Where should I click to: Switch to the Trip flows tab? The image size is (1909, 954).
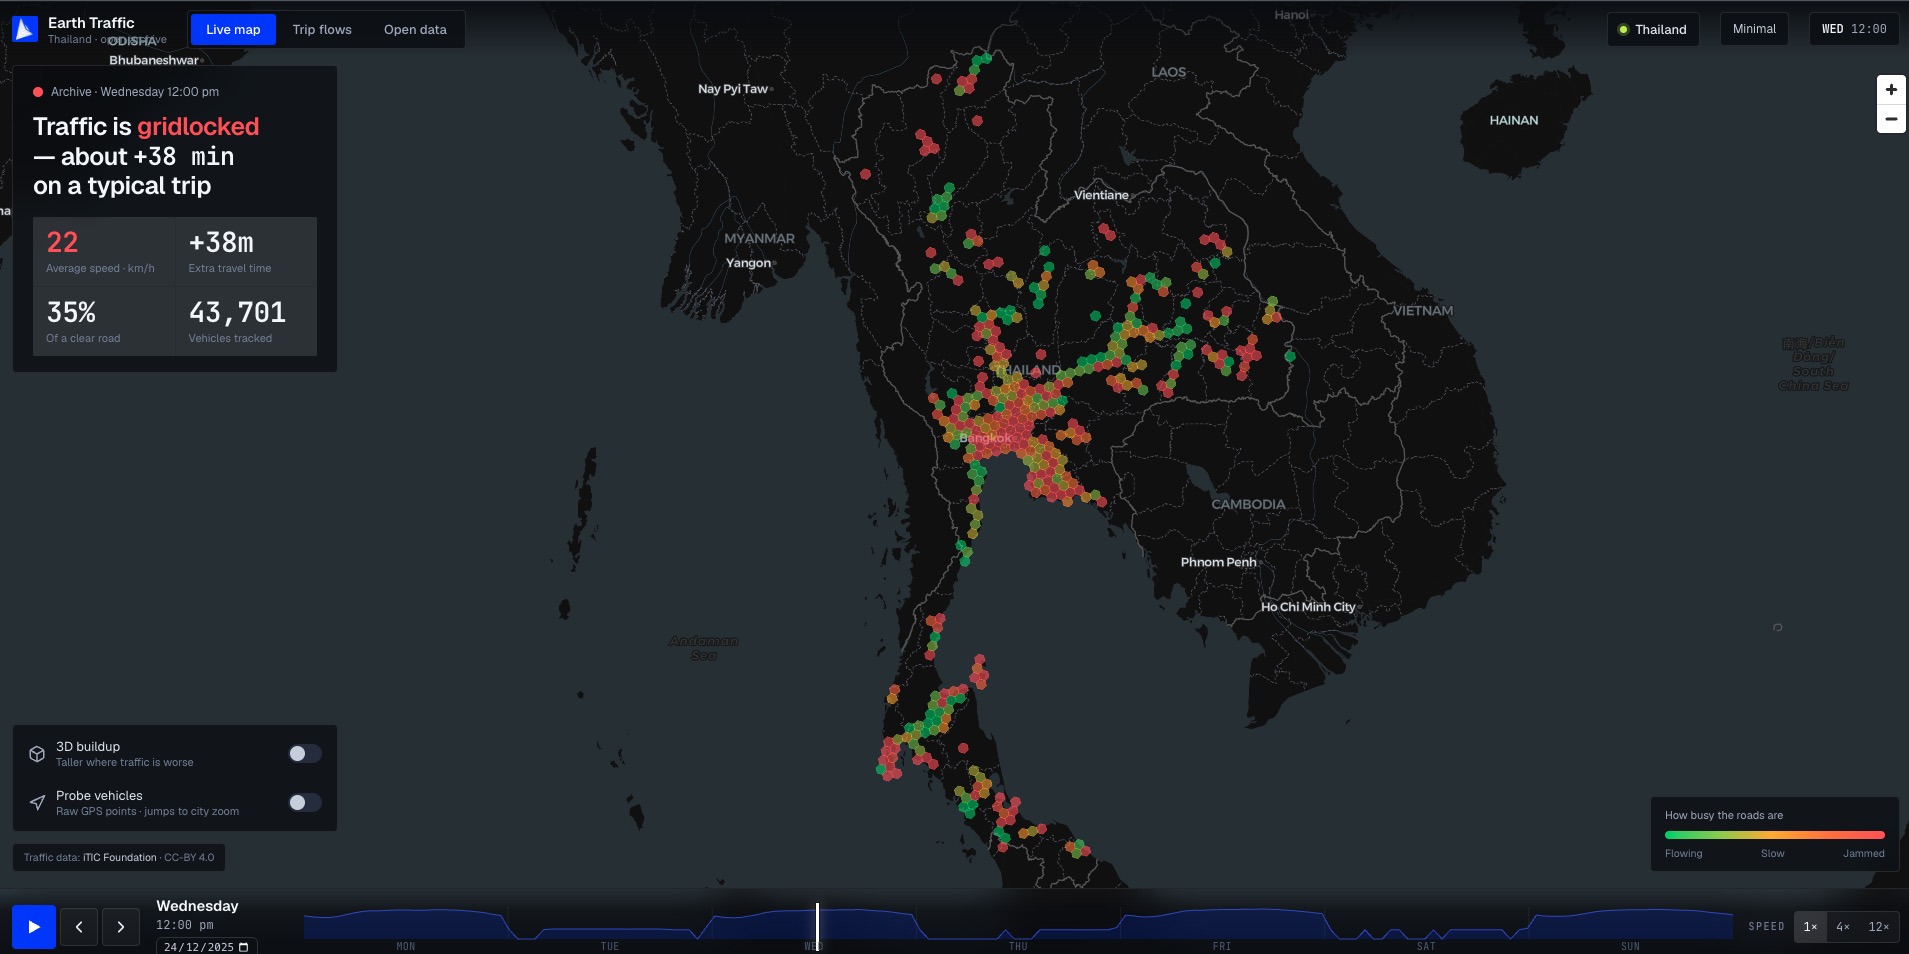(322, 29)
